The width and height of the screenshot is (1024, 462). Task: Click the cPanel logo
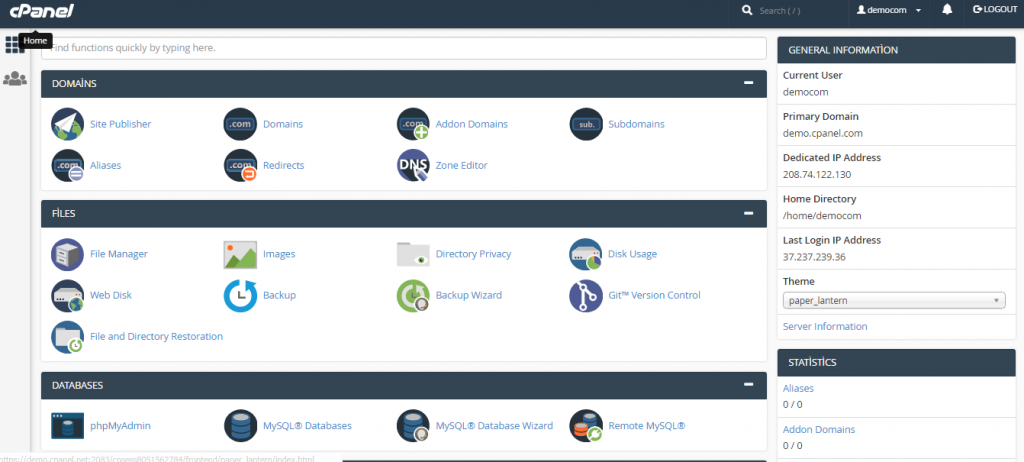[x=37, y=11]
